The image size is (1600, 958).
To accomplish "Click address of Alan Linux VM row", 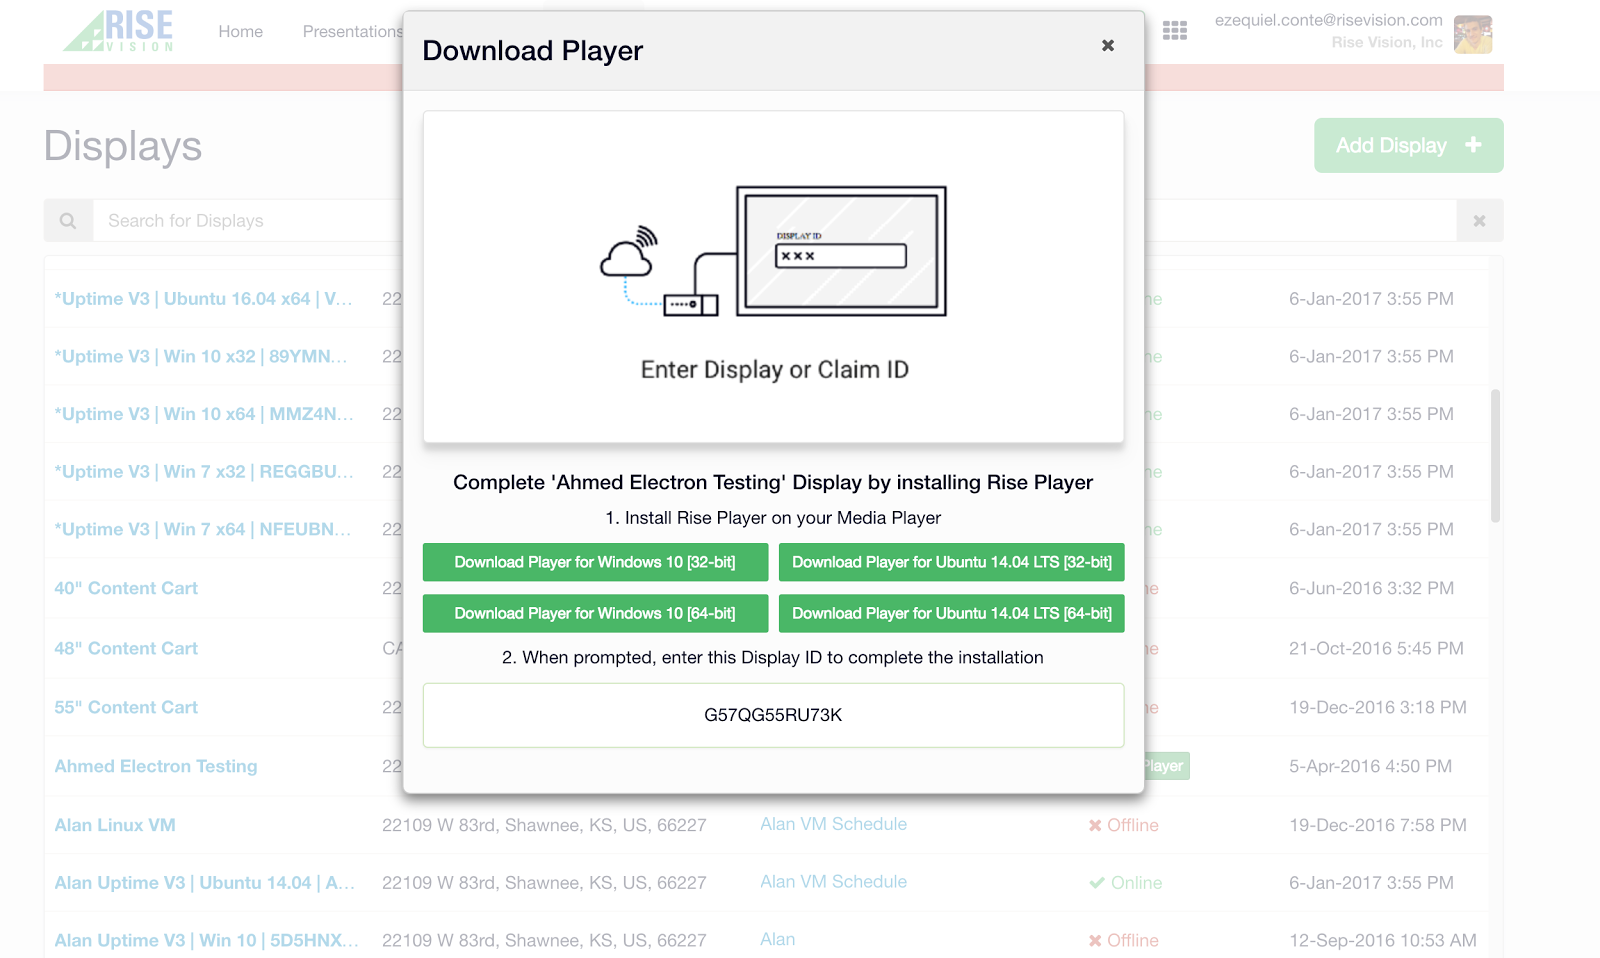I will pyautogui.click(x=544, y=826).
